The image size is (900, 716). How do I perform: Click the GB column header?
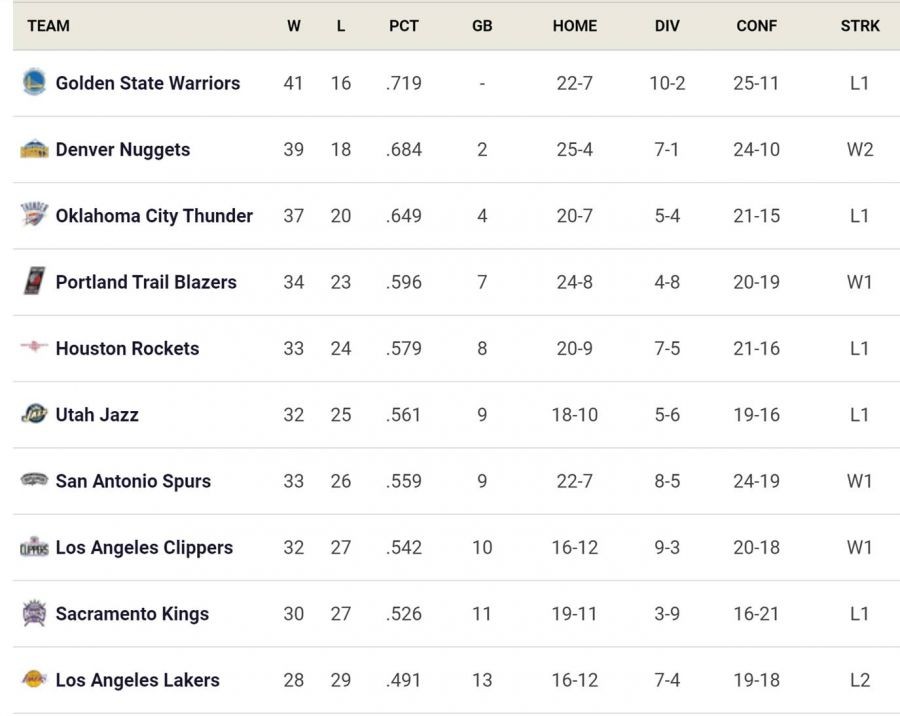(x=482, y=26)
